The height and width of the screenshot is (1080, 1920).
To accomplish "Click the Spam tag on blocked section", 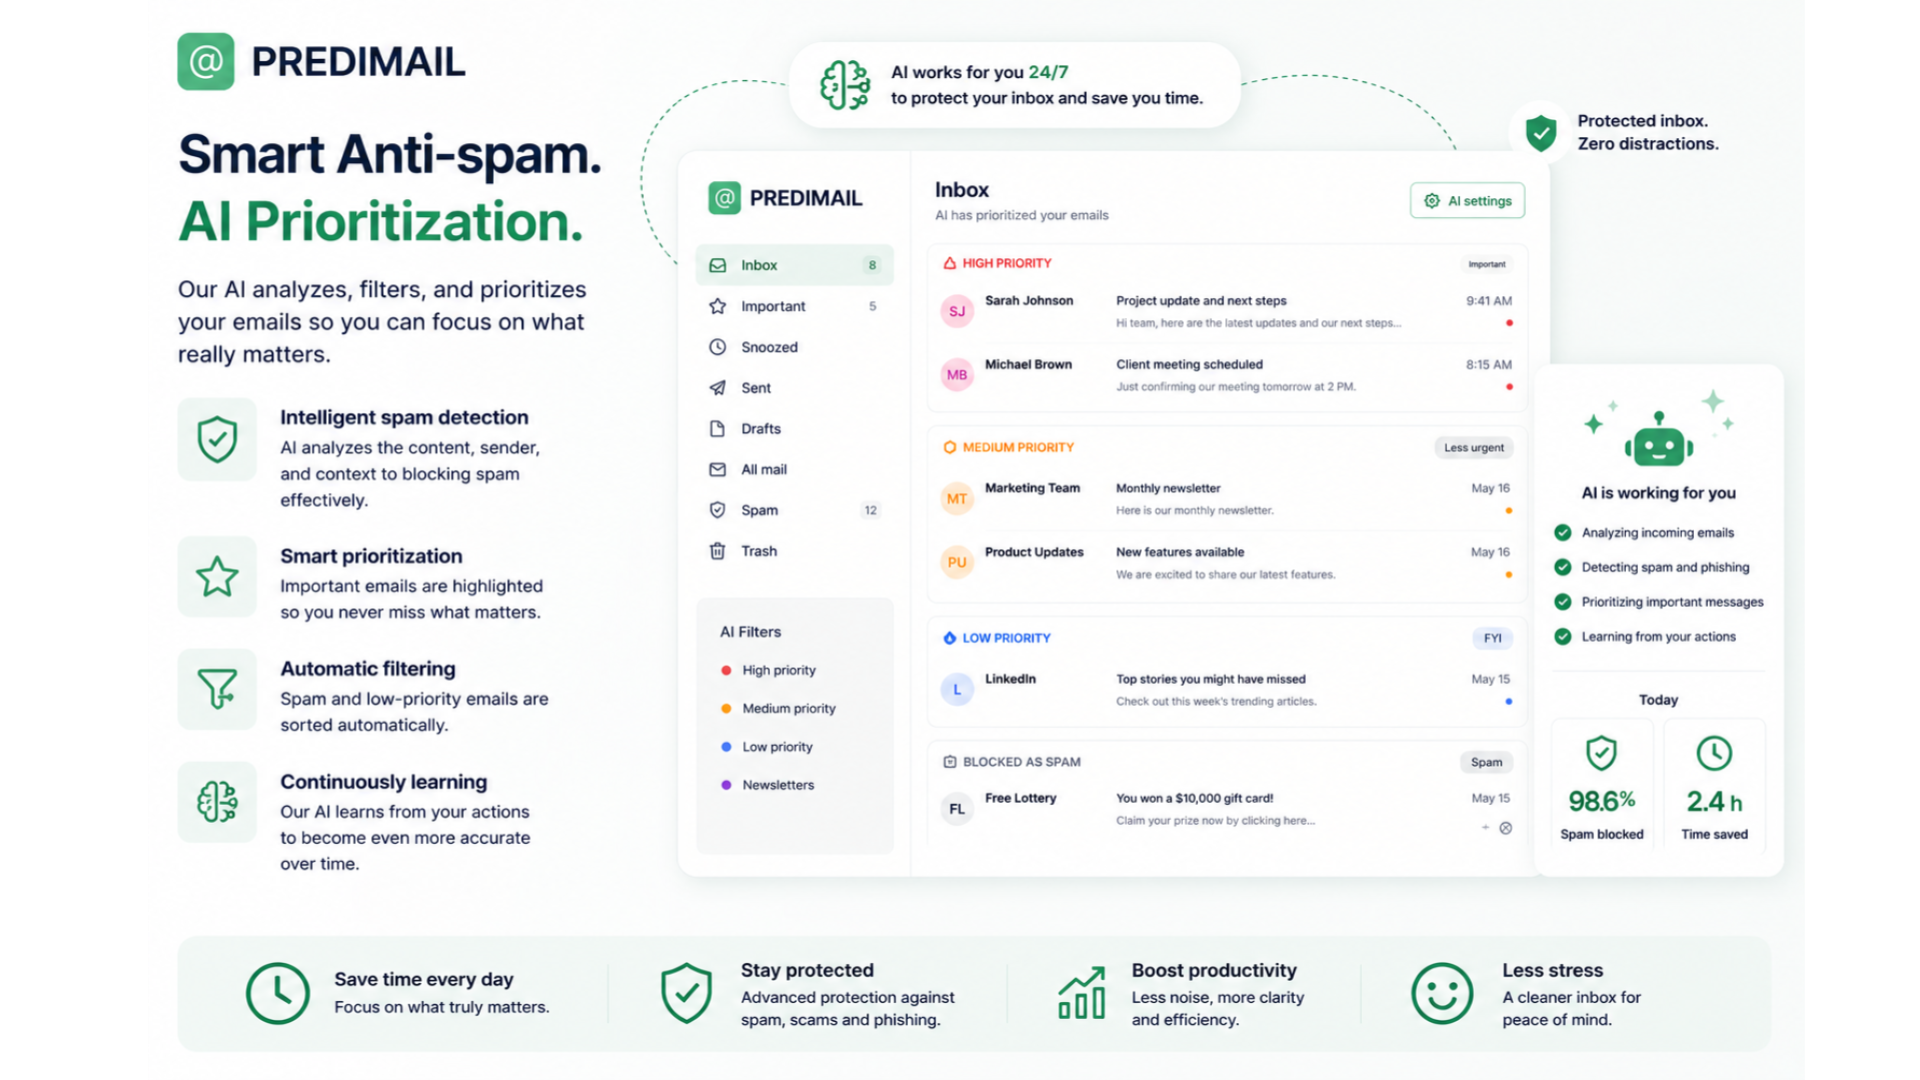I will 1486,762.
